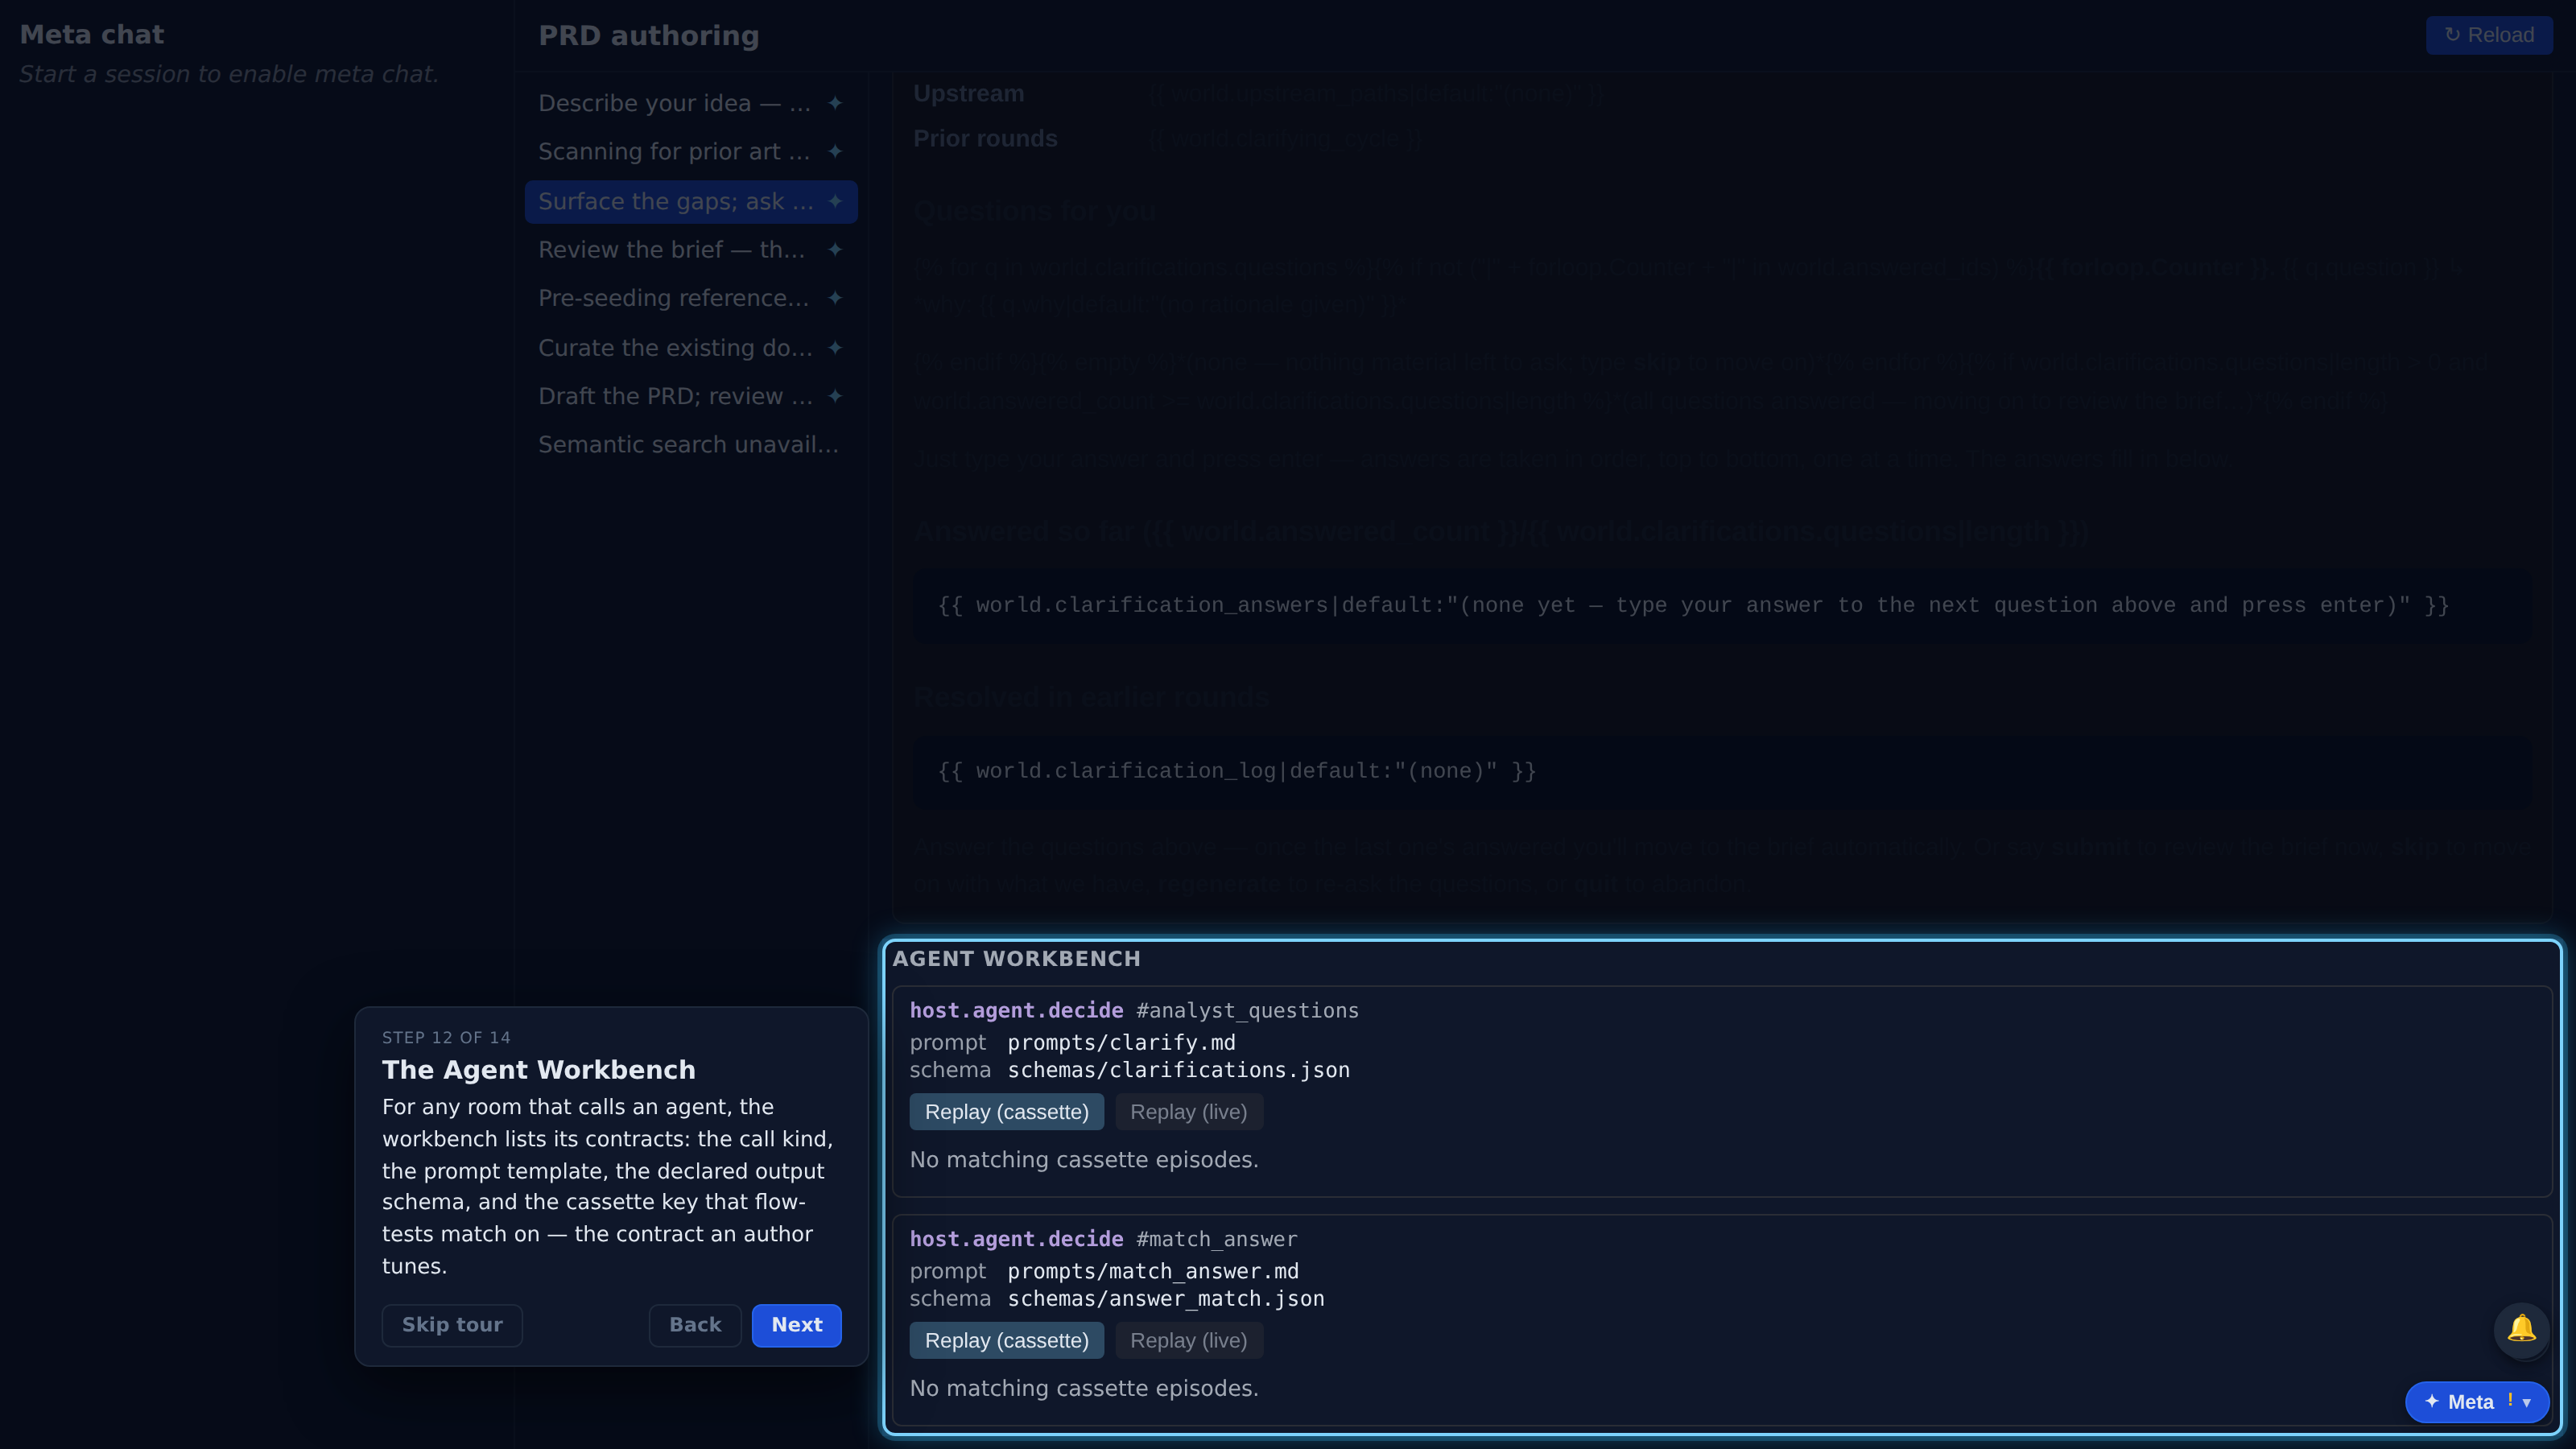Click the world.clarification_answers code block
2576x1449 pixels.
click(1722, 605)
